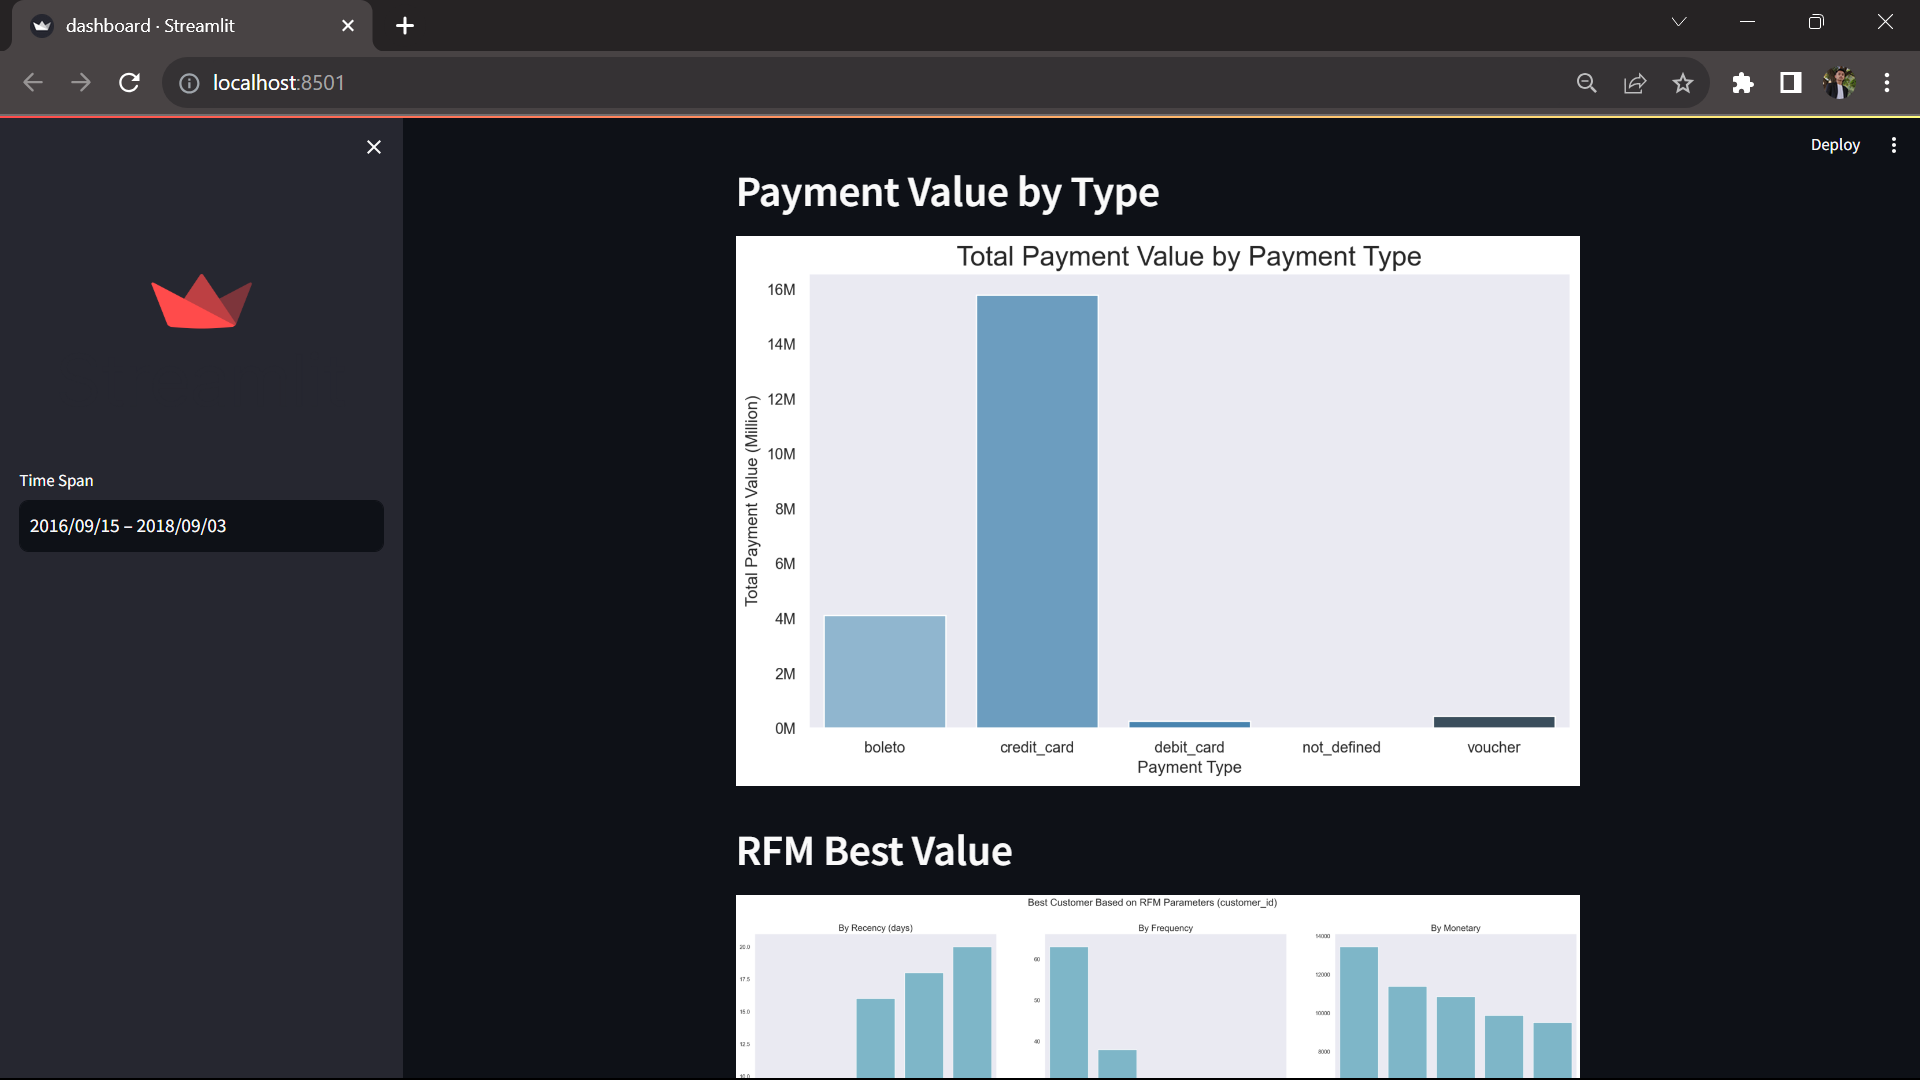The image size is (1920, 1080).
Task: Open the Time Span date range field
Action: 201,526
